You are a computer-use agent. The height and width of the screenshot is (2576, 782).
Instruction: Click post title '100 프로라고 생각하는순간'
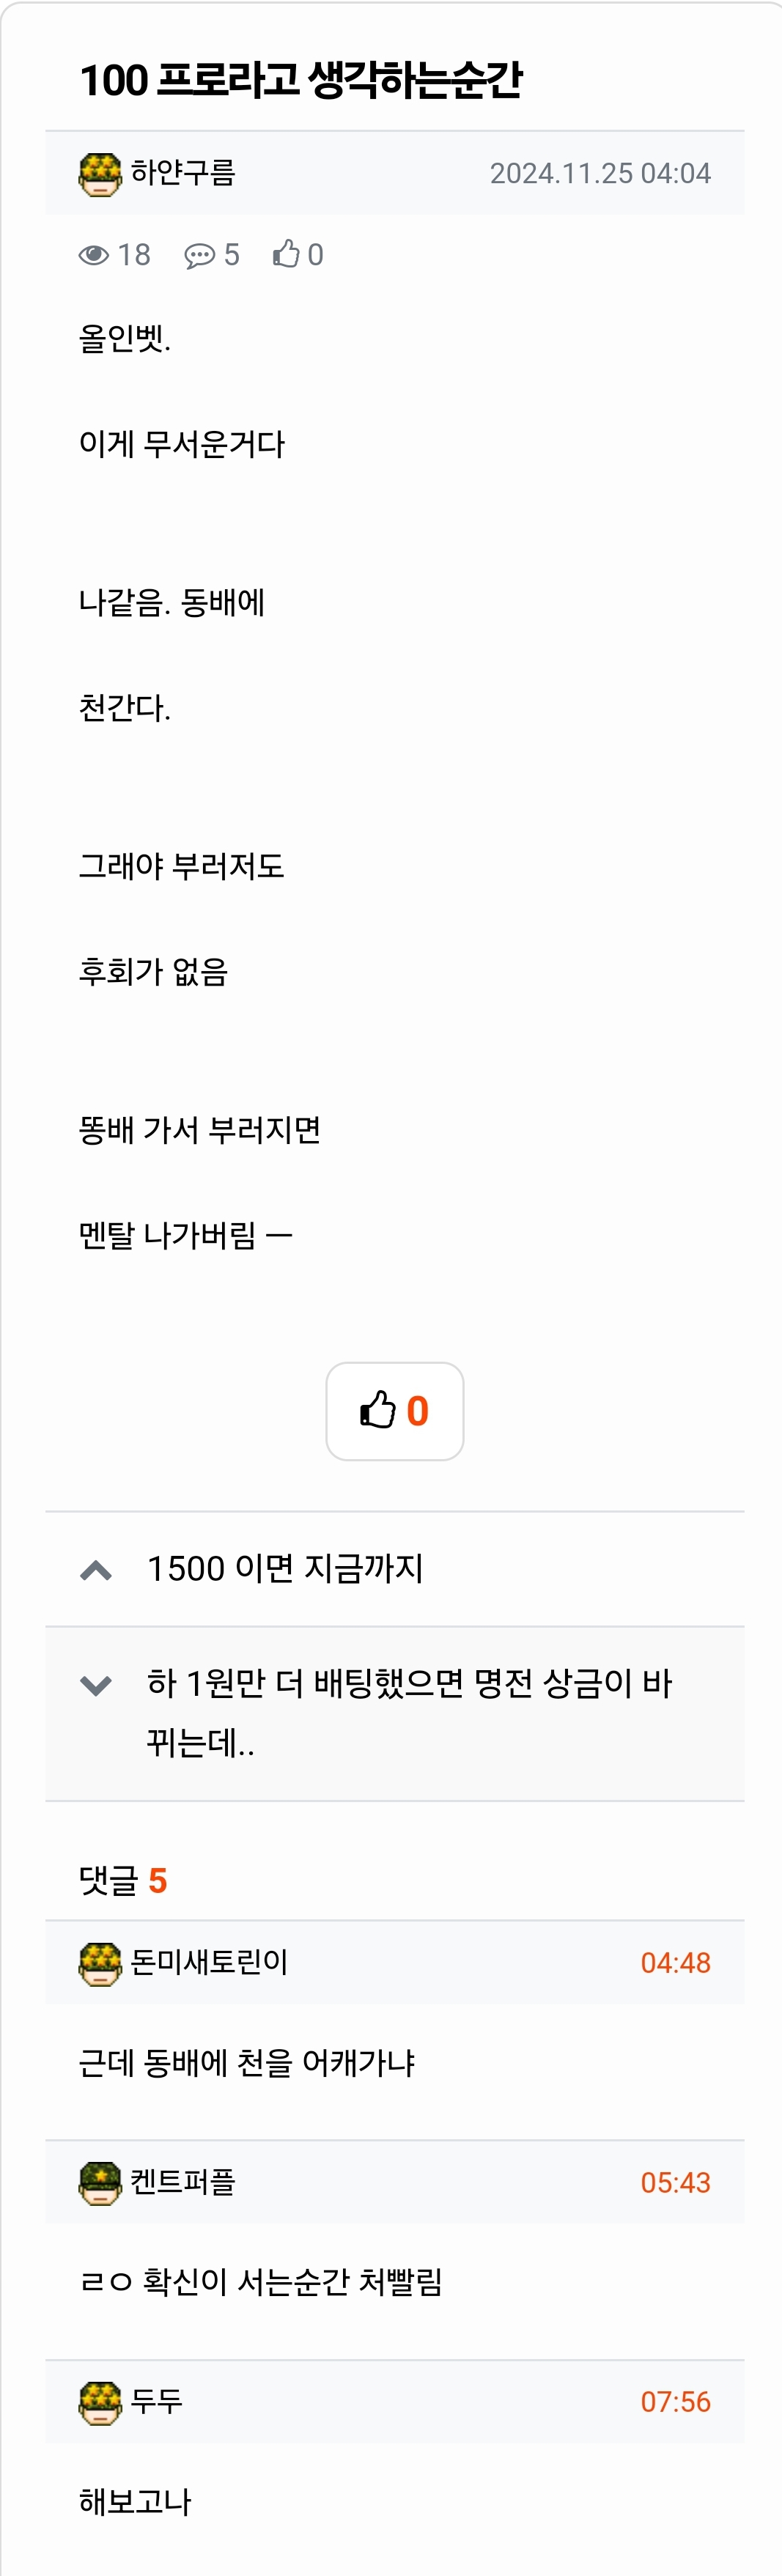[x=301, y=80]
